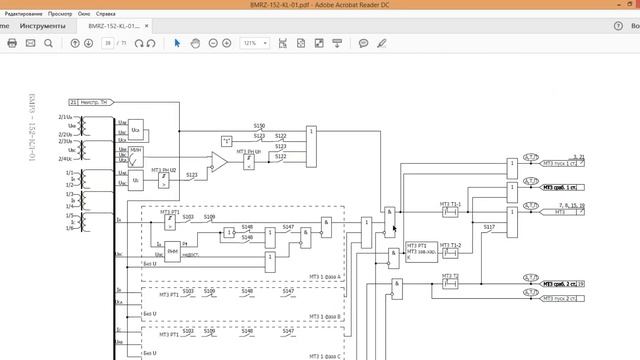Go to next page arrow
This screenshot has width=640, height=360.
(88, 43)
